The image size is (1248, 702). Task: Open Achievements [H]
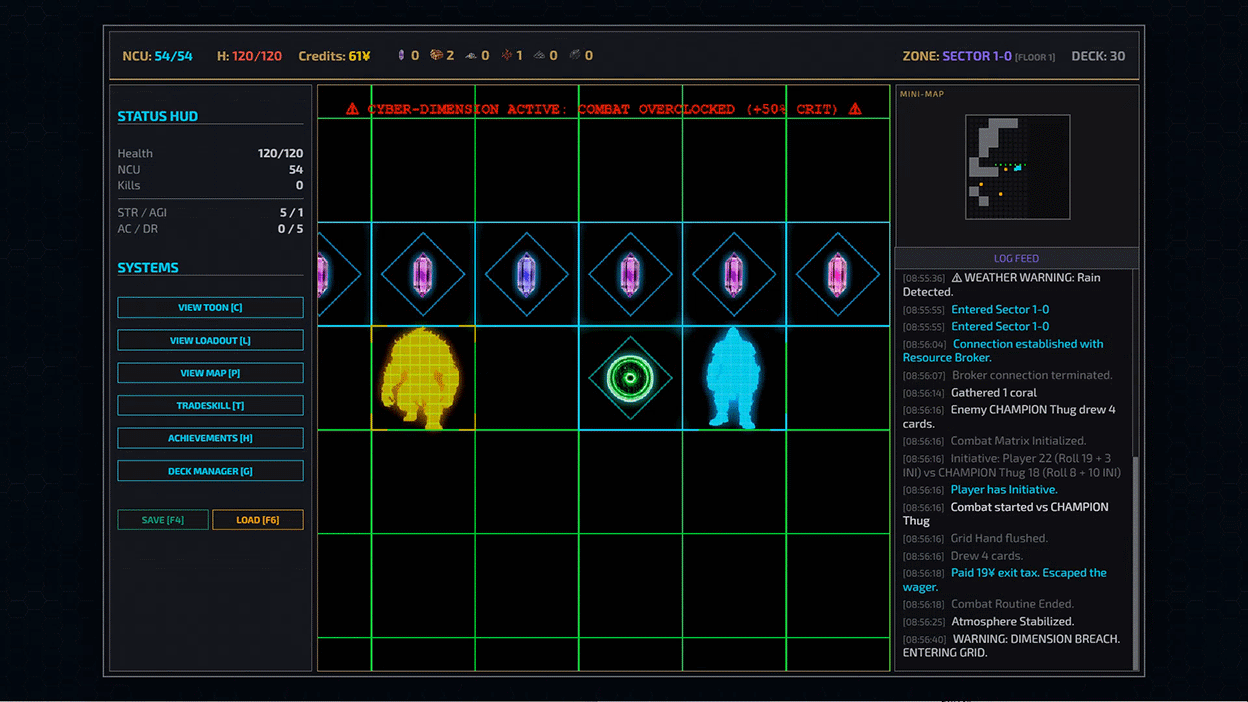tap(210, 438)
